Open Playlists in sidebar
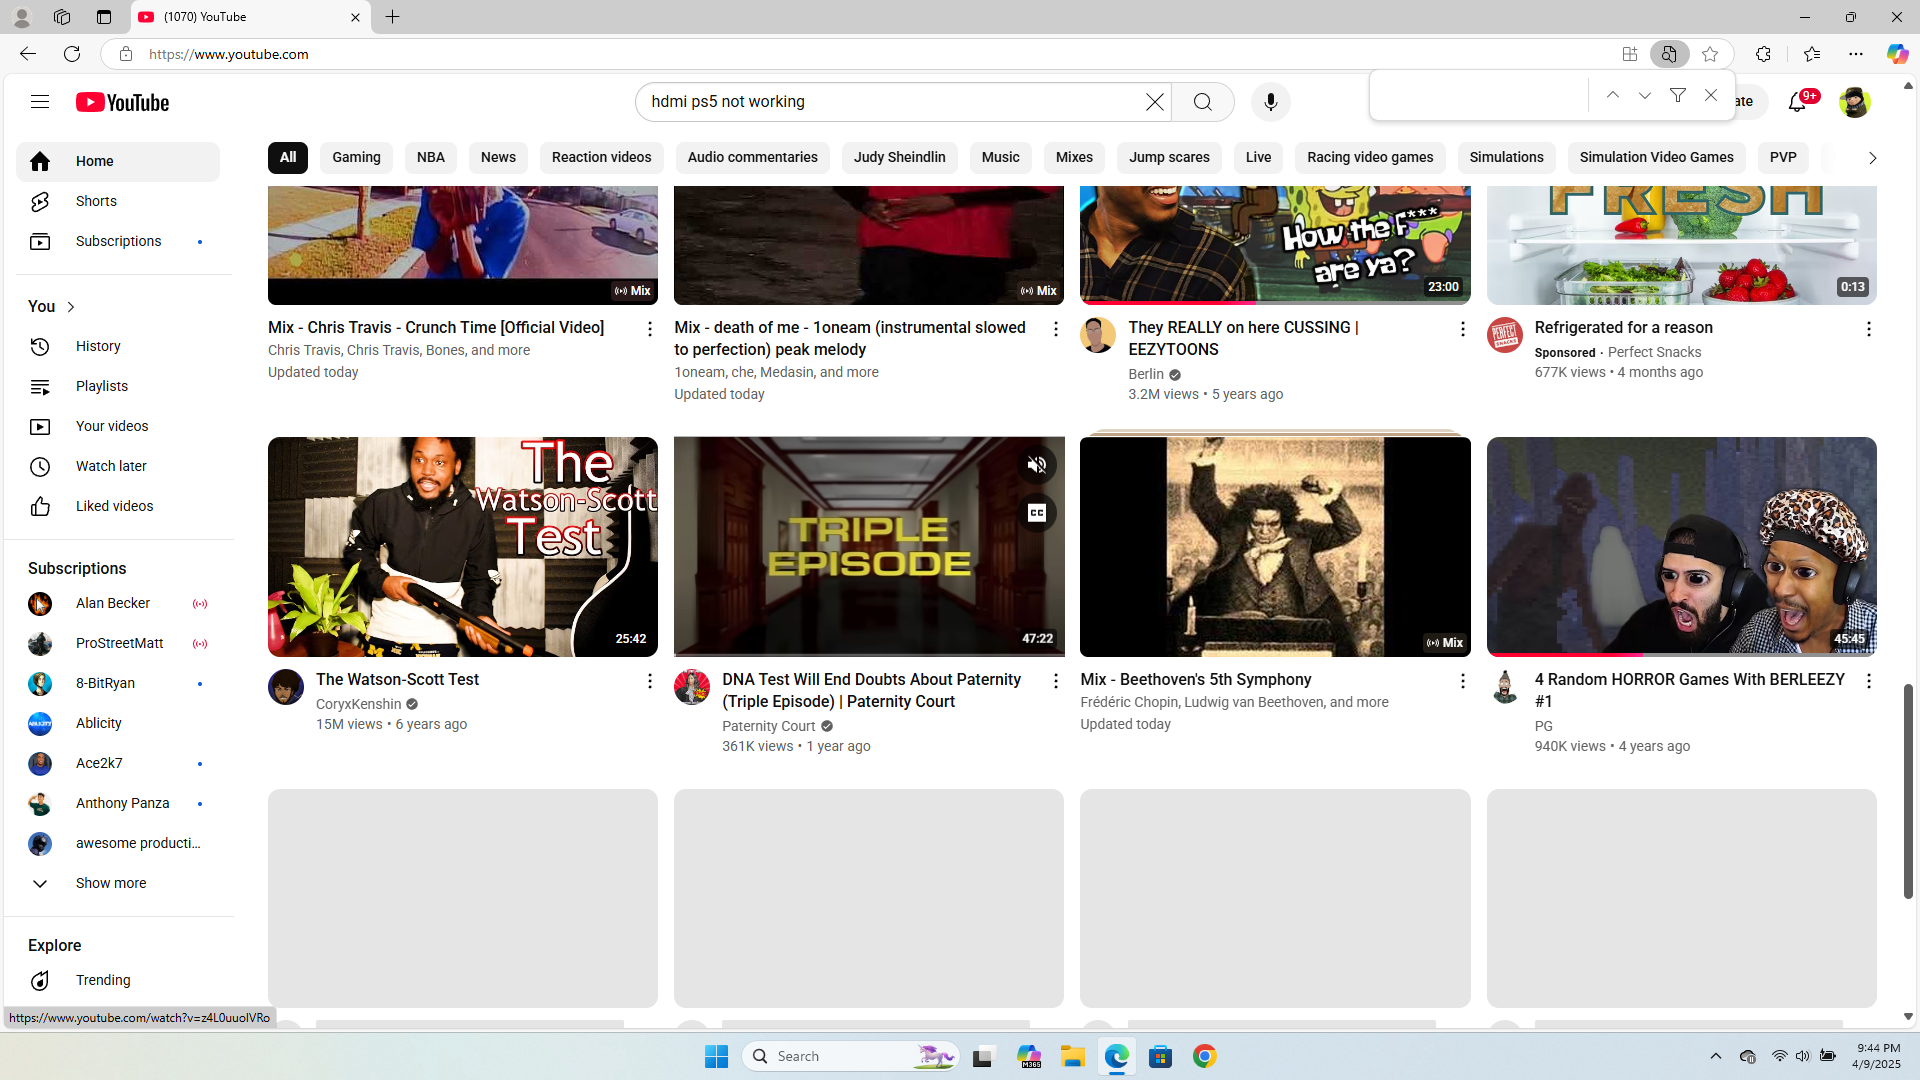Image resolution: width=1920 pixels, height=1080 pixels. [118, 386]
